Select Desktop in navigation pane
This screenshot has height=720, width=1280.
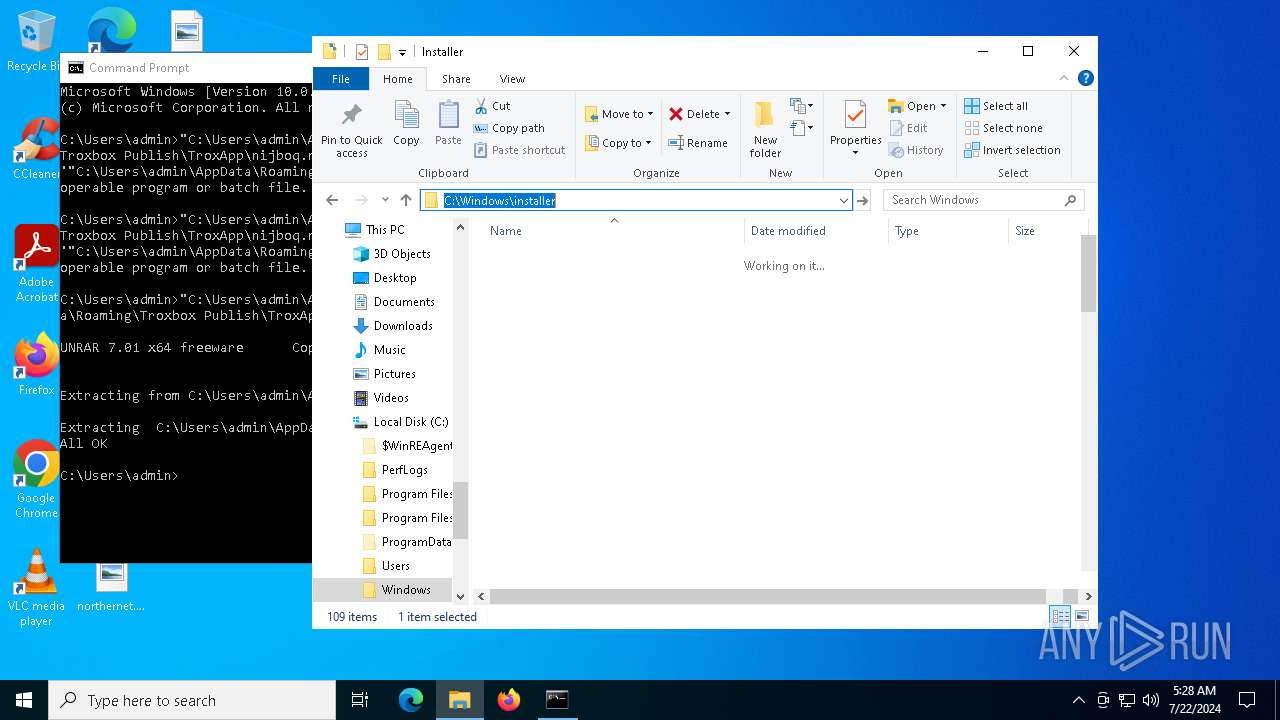tap(395, 278)
